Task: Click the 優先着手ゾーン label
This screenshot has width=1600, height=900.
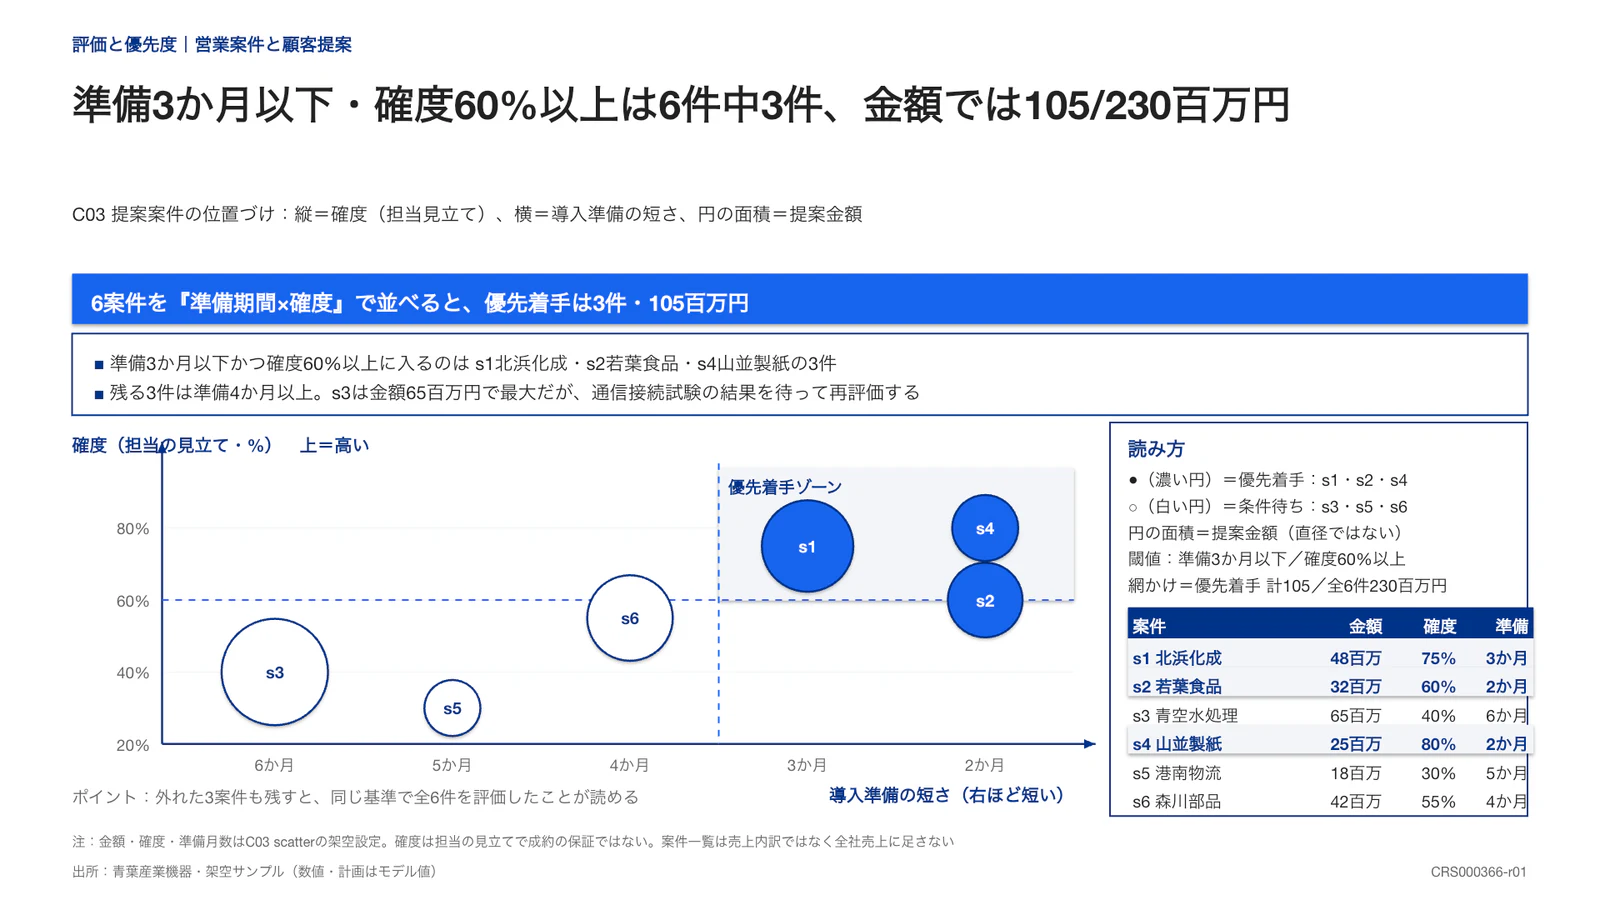Action: (785, 487)
